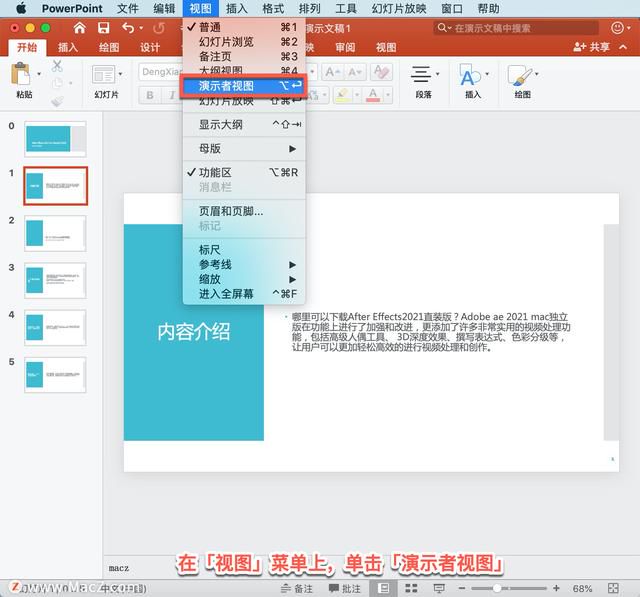This screenshot has height=597, width=640.
Task: Click the Paste clipboard icon
Action: click(x=20, y=75)
